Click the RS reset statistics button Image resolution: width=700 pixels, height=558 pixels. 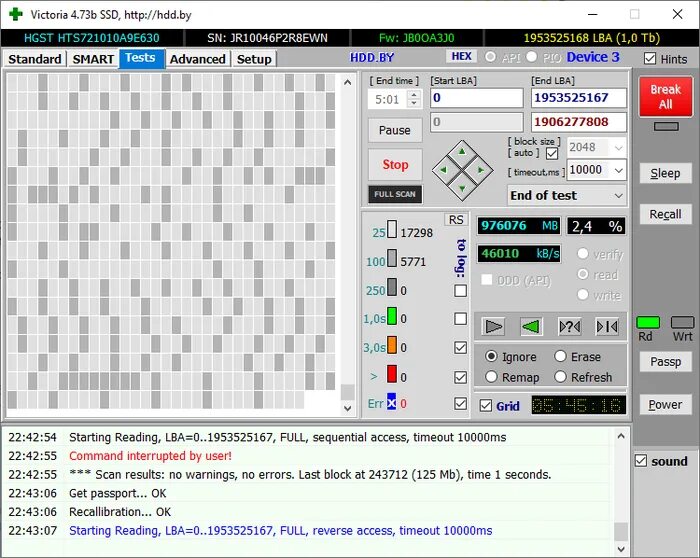[456, 220]
